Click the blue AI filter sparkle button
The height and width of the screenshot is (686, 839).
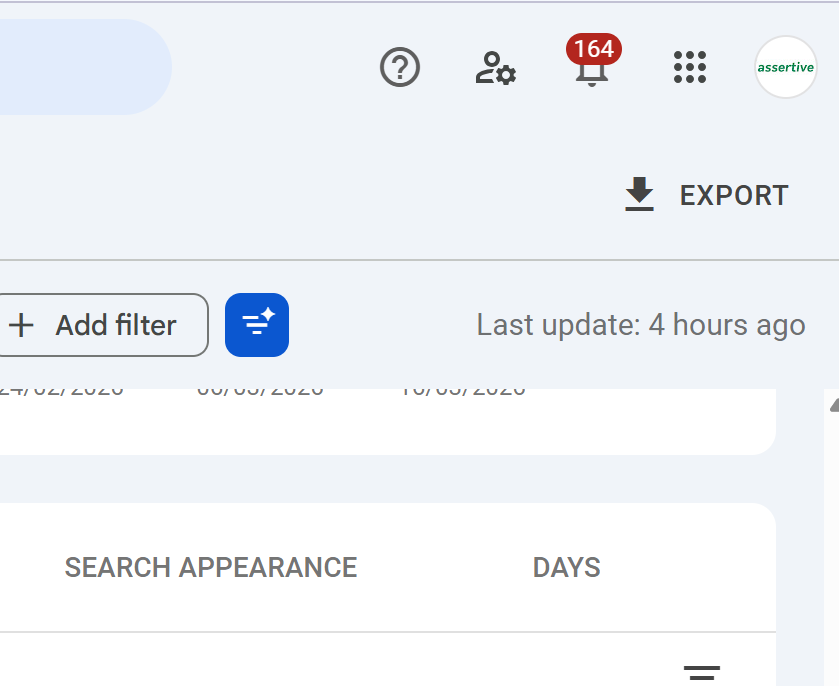[x=257, y=325]
